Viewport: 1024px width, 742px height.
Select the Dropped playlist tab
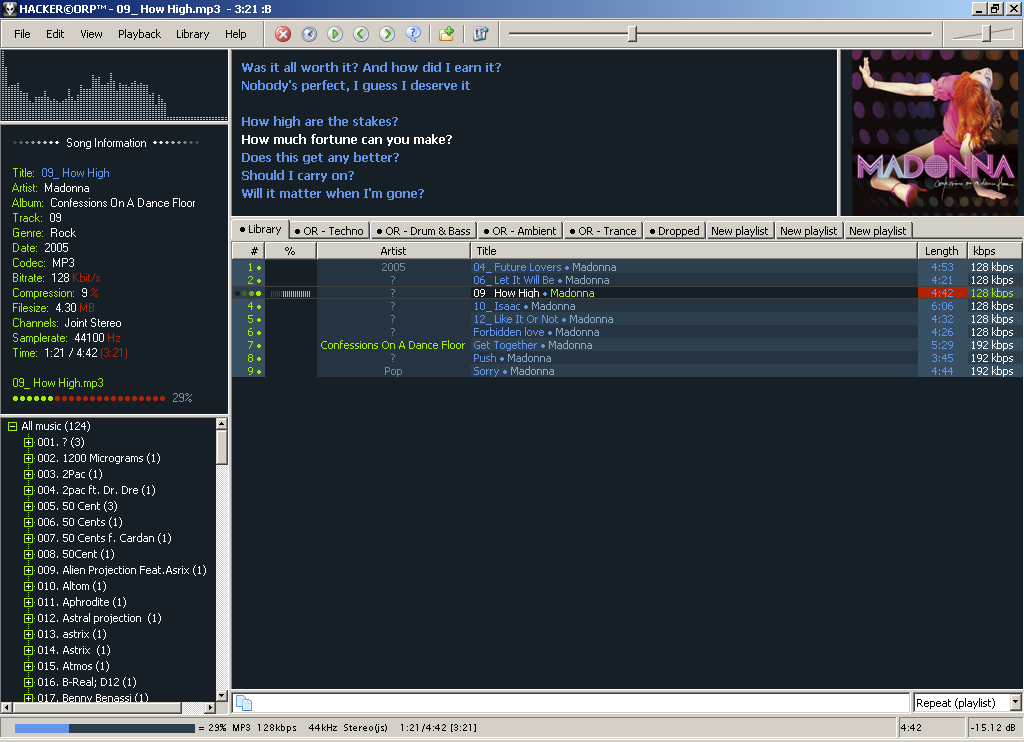pyautogui.click(x=674, y=231)
